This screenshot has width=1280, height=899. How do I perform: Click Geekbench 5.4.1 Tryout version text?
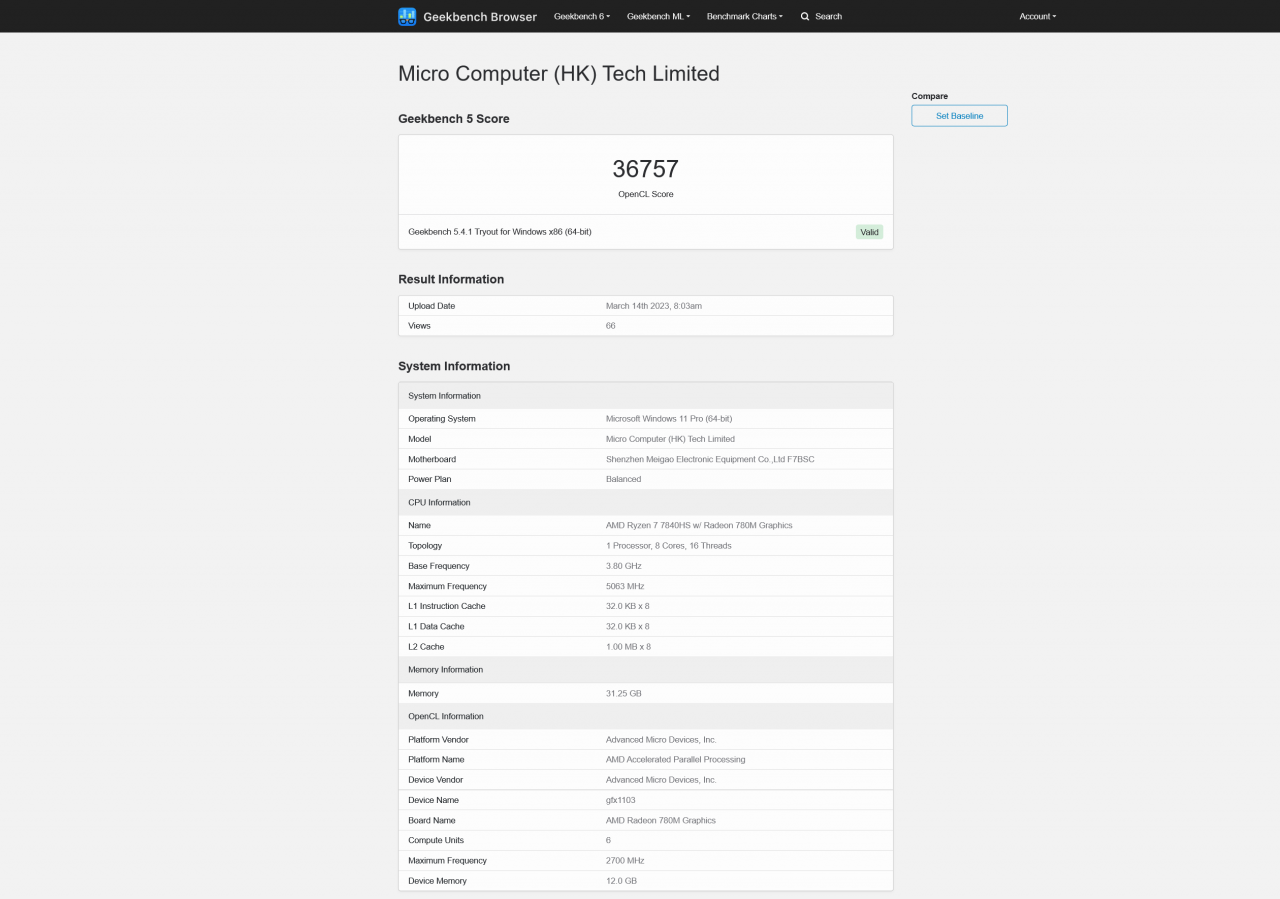tap(500, 232)
